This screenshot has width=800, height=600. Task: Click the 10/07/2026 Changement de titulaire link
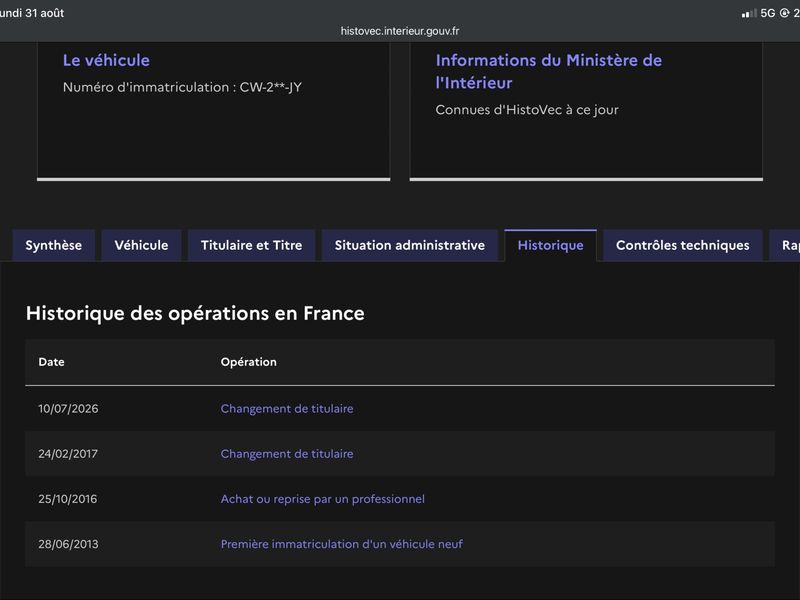point(287,409)
